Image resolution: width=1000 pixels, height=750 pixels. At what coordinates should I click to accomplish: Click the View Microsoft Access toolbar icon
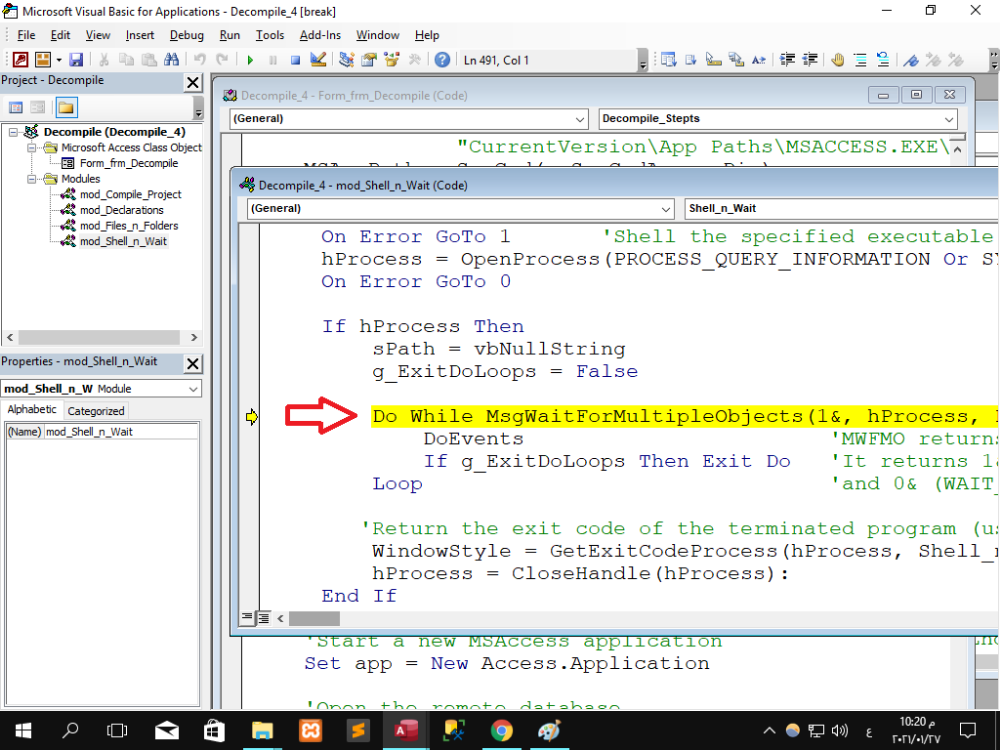[x=20, y=60]
